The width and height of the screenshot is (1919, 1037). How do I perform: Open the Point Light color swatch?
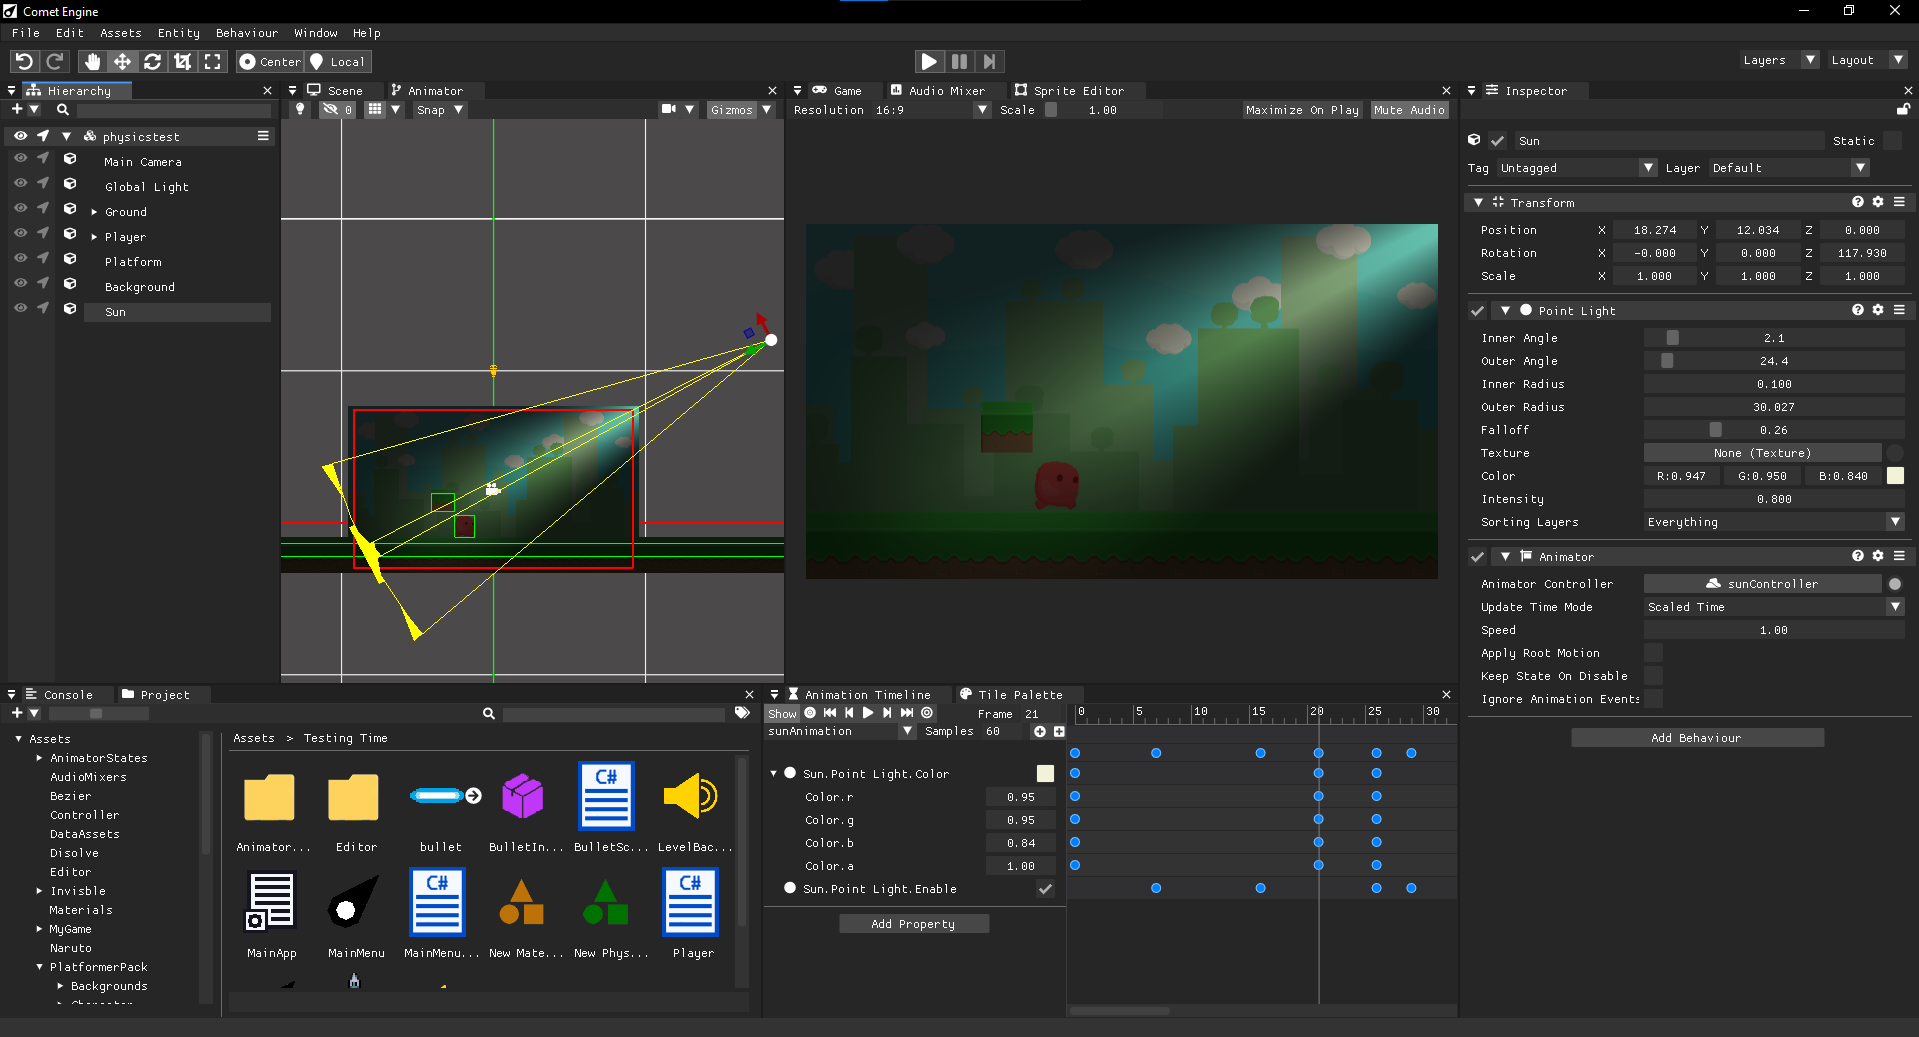click(x=1895, y=476)
